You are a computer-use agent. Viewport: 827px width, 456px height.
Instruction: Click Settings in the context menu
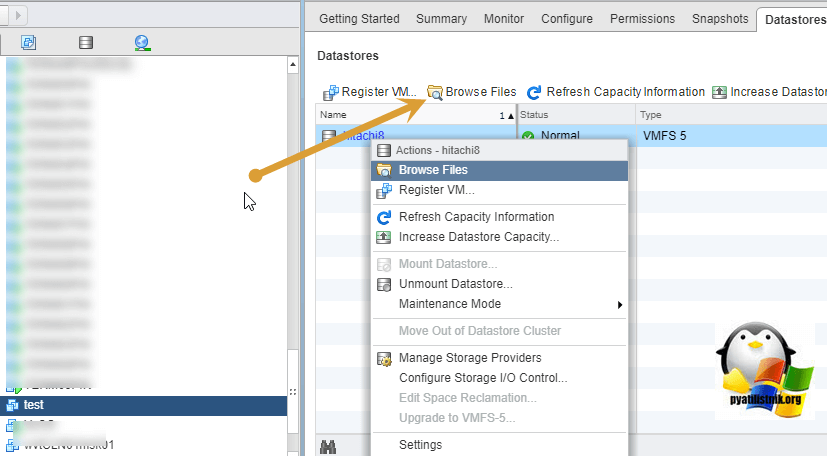pyautogui.click(x=420, y=444)
